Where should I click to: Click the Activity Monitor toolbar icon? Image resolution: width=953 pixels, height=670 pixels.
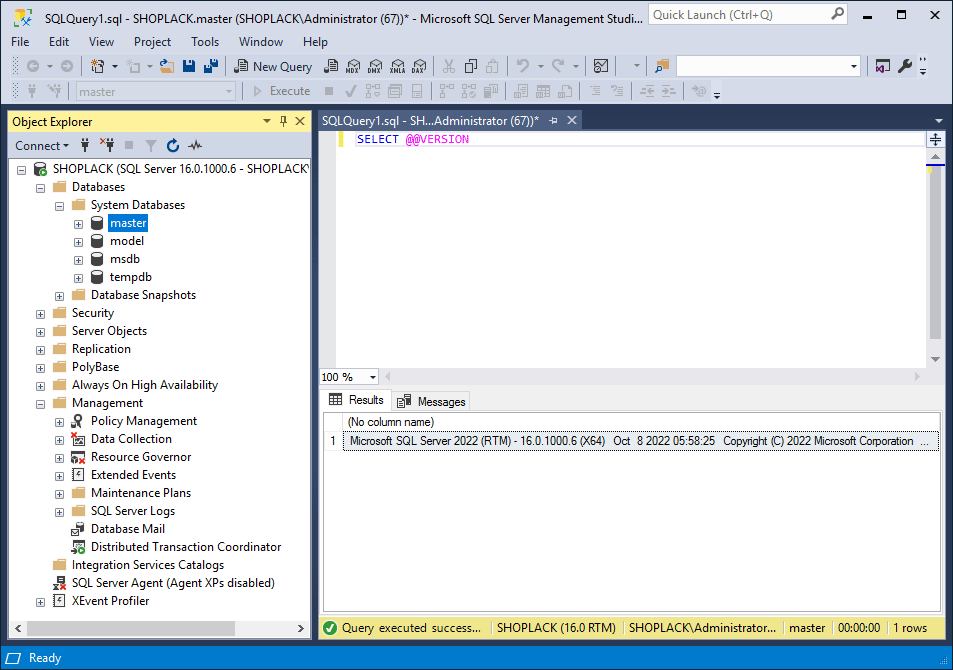(601, 66)
